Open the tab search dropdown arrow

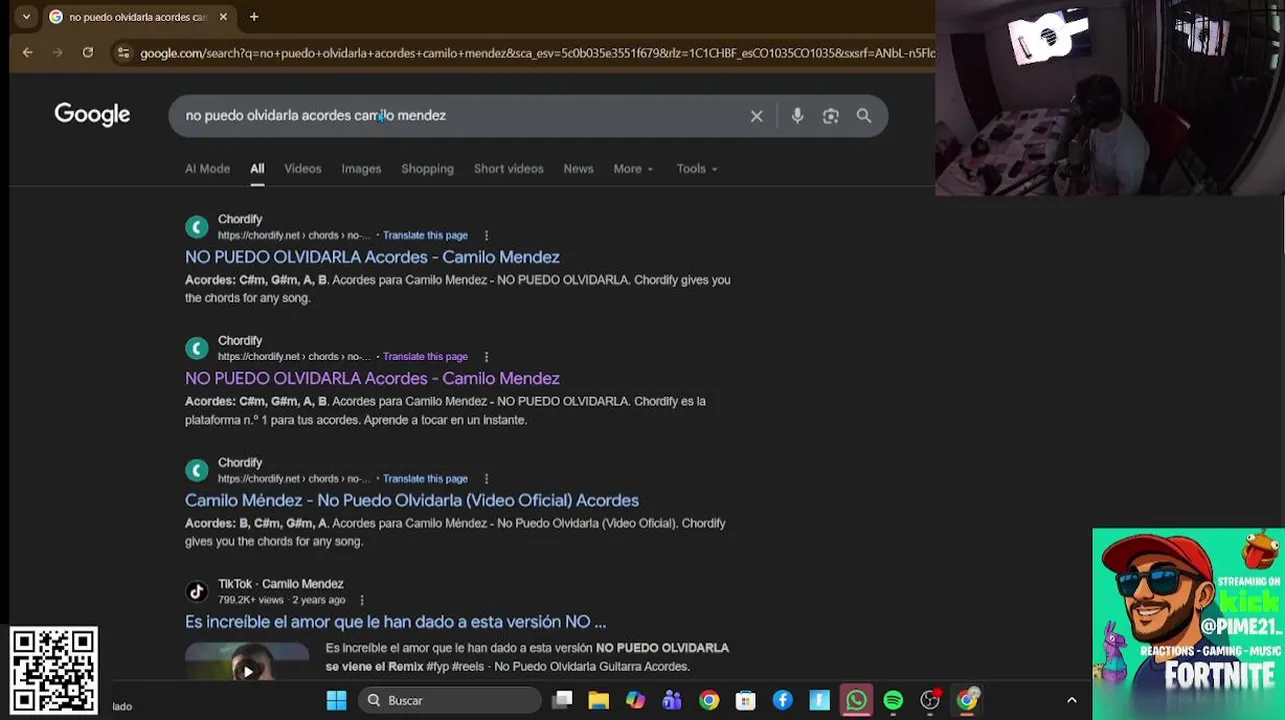click(26, 17)
